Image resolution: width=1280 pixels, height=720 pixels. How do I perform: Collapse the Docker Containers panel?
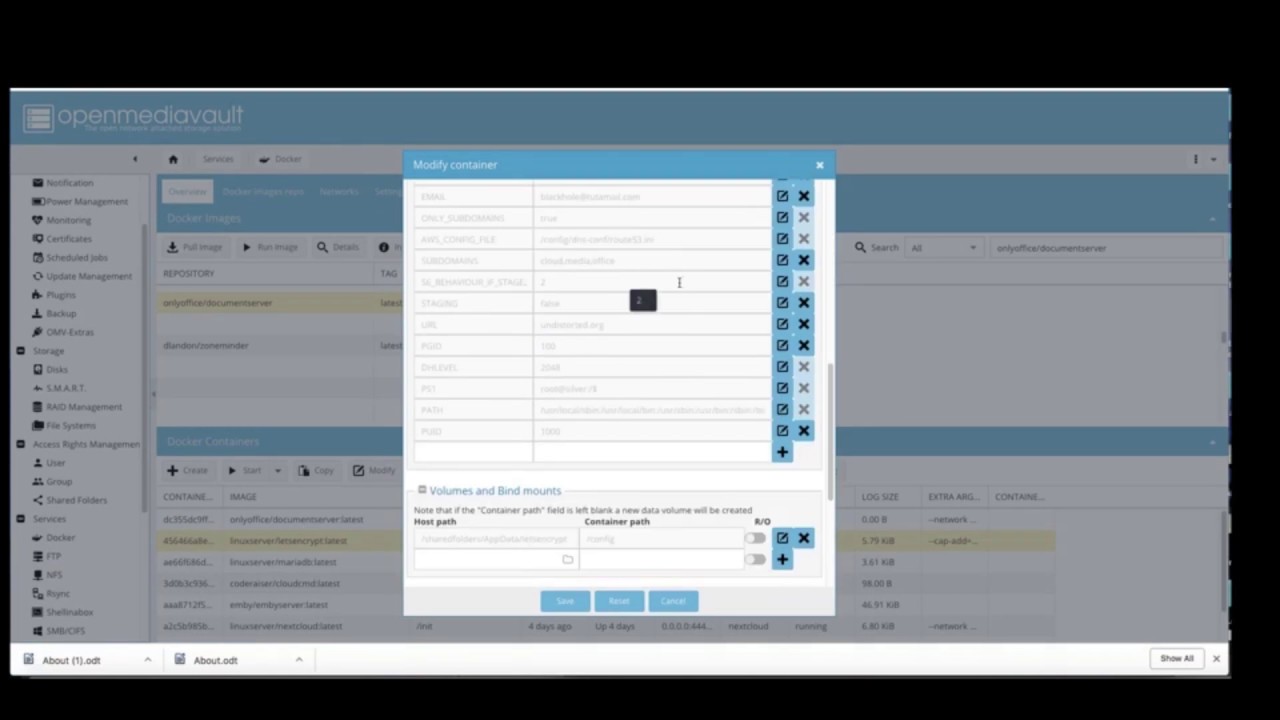tap(1213, 441)
